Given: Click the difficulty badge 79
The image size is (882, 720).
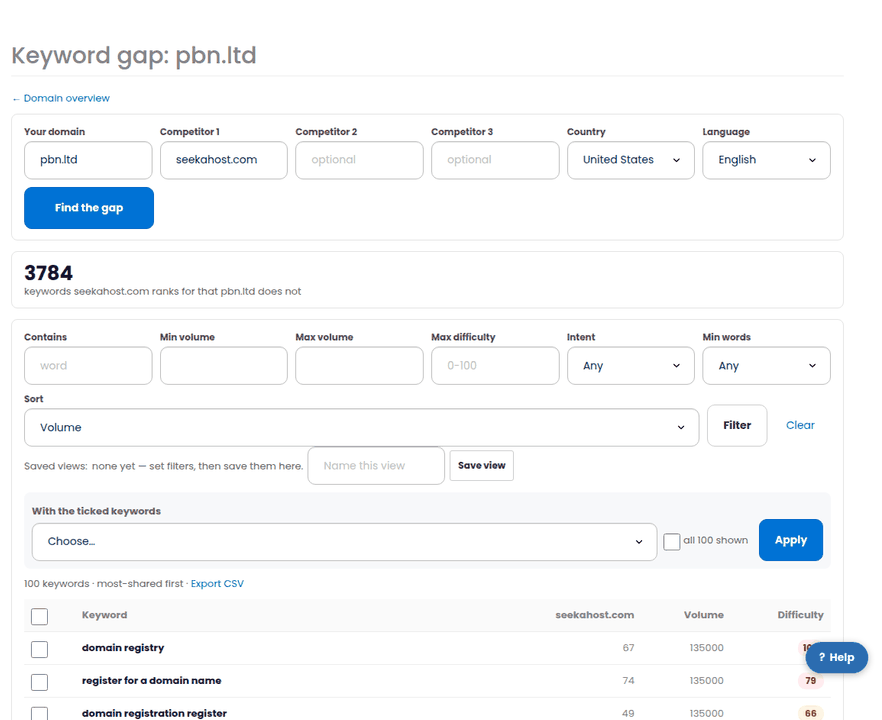Looking at the screenshot, I should pyautogui.click(x=811, y=681).
